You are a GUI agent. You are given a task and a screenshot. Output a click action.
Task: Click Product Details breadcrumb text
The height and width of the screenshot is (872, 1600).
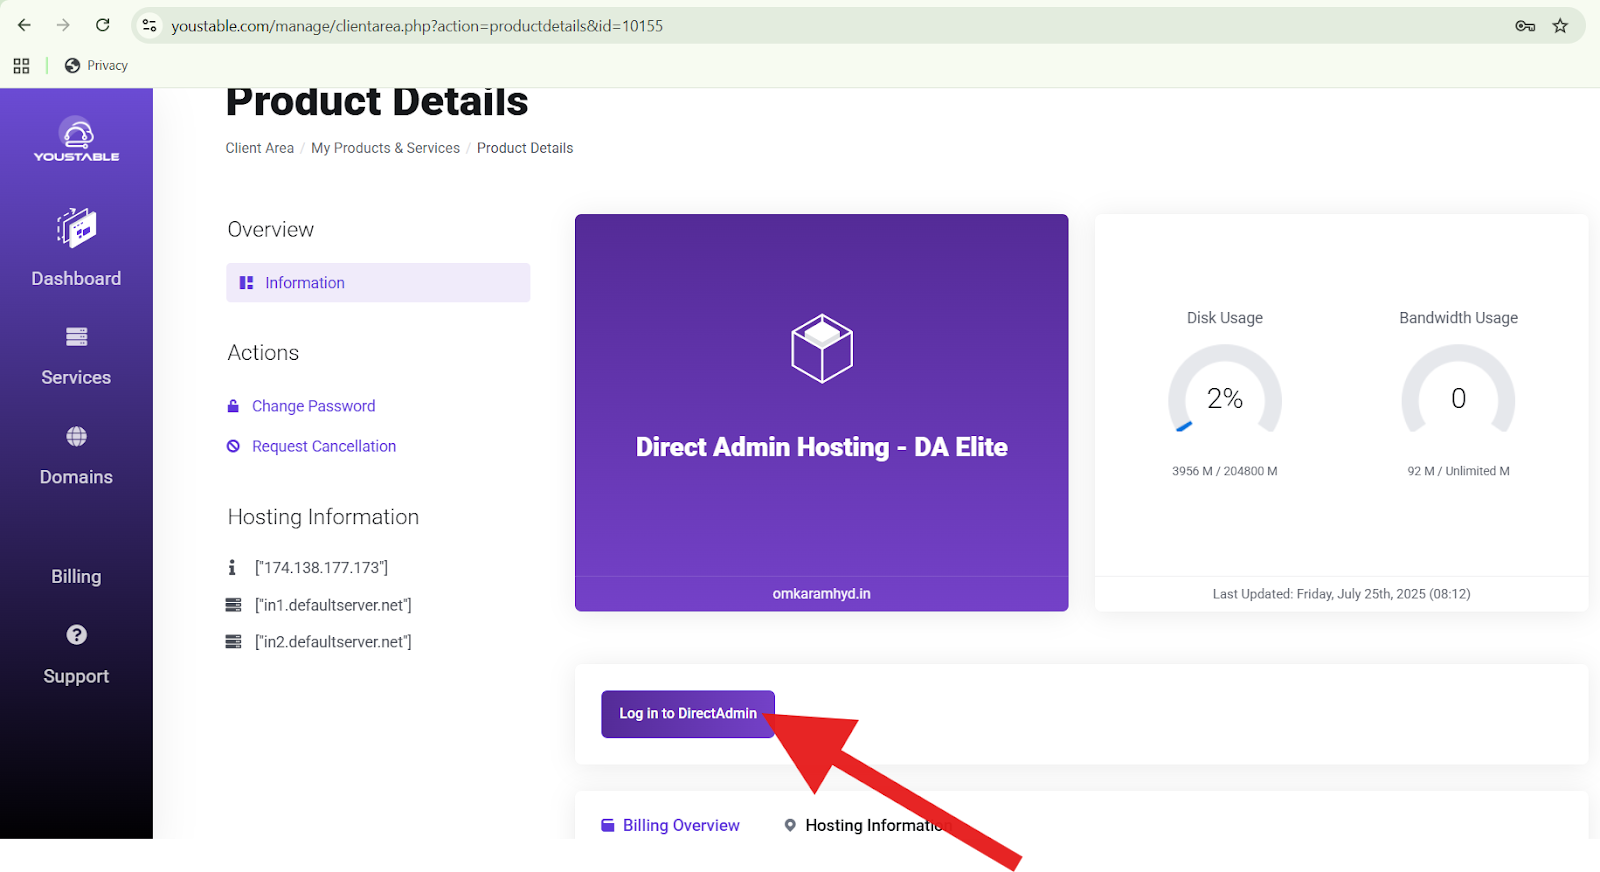coord(525,148)
